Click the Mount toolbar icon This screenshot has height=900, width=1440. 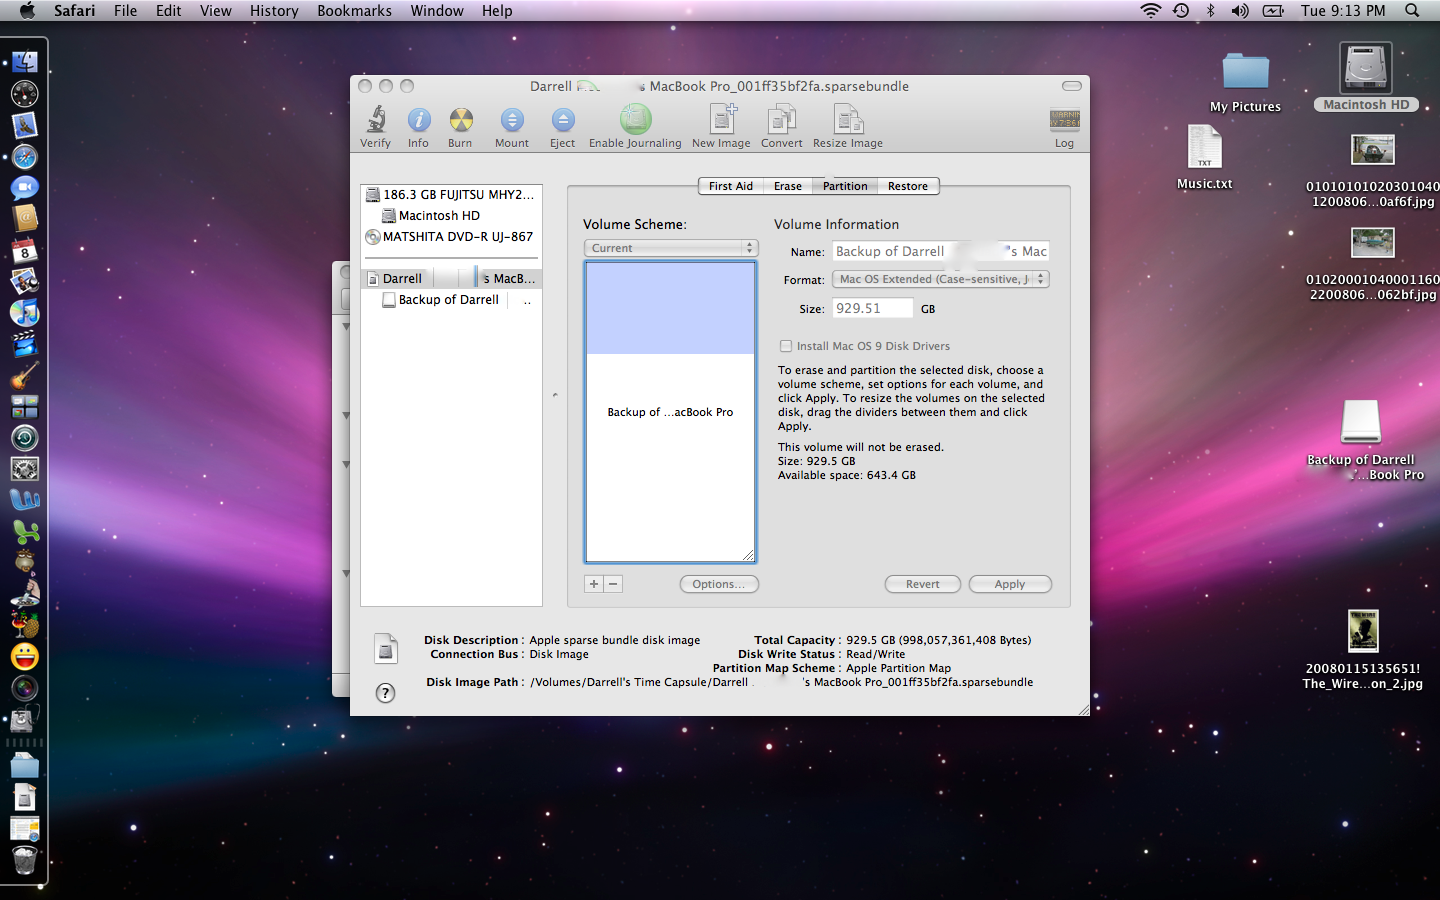pyautogui.click(x=512, y=120)
